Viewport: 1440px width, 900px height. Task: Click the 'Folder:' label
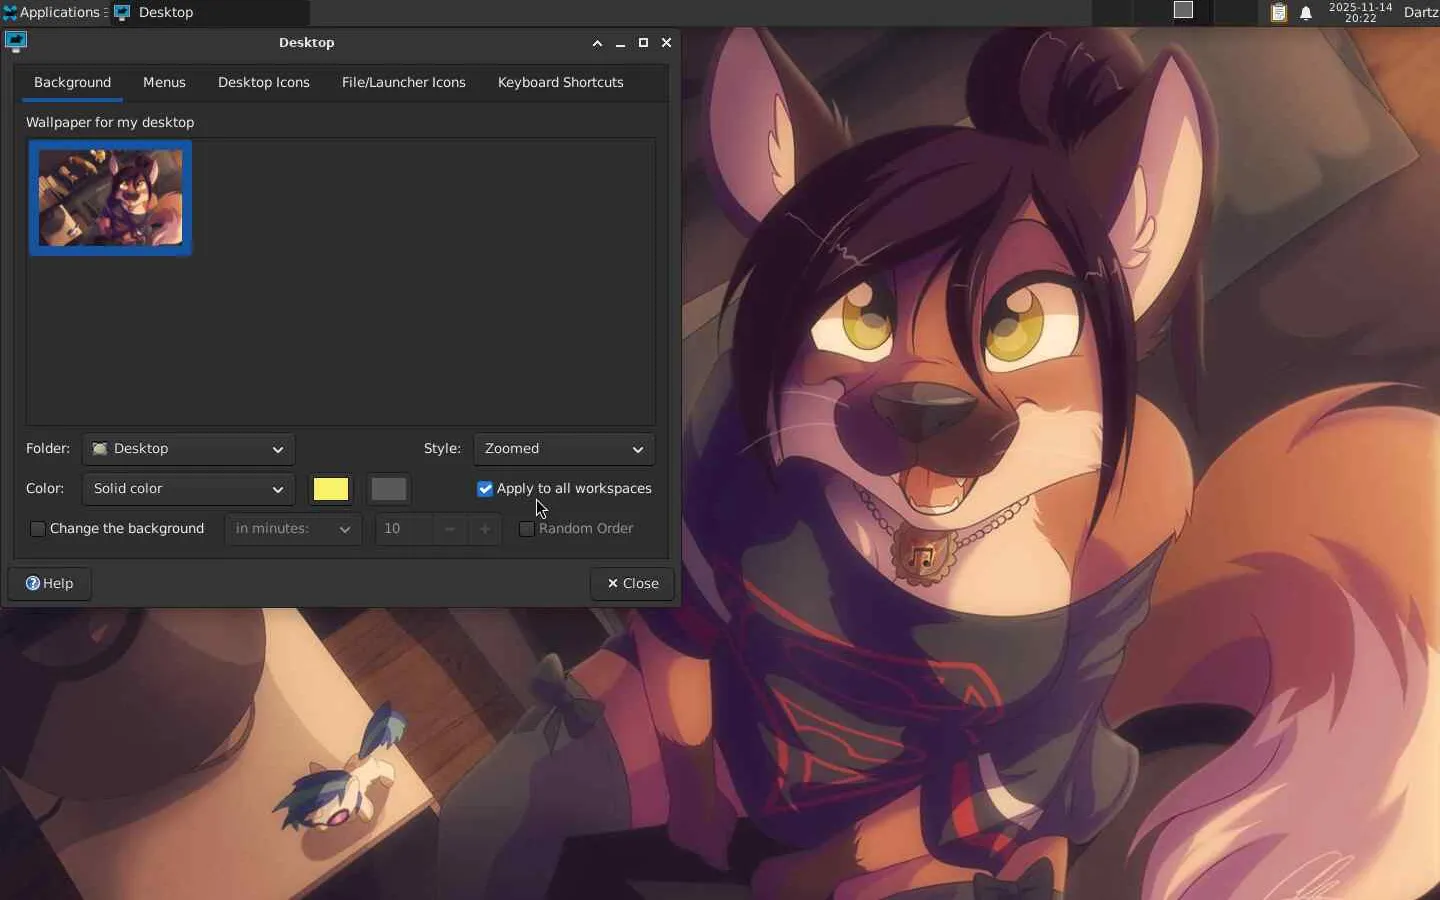point(48,449)
